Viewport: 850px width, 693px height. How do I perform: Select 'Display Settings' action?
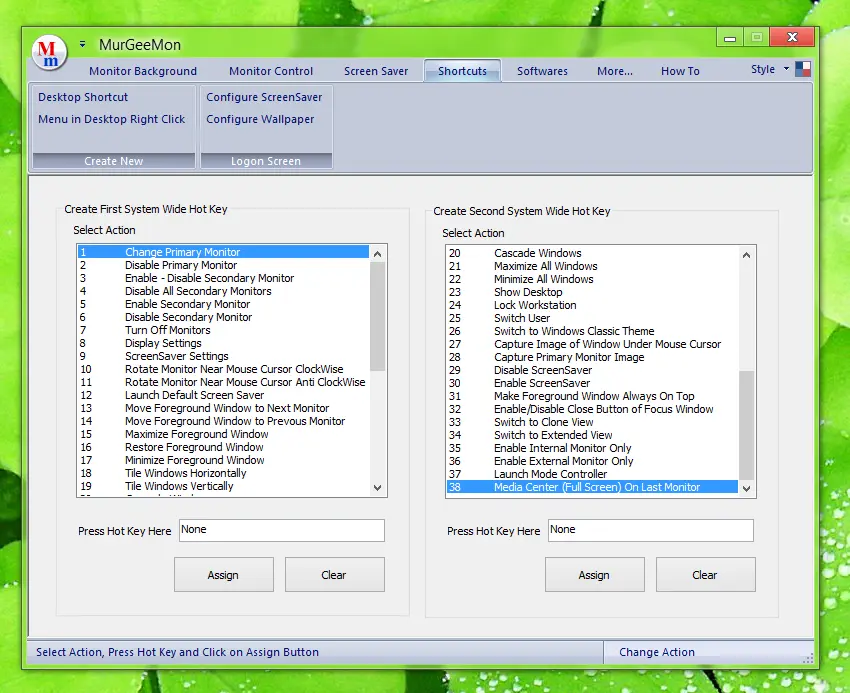pos(223,343)
